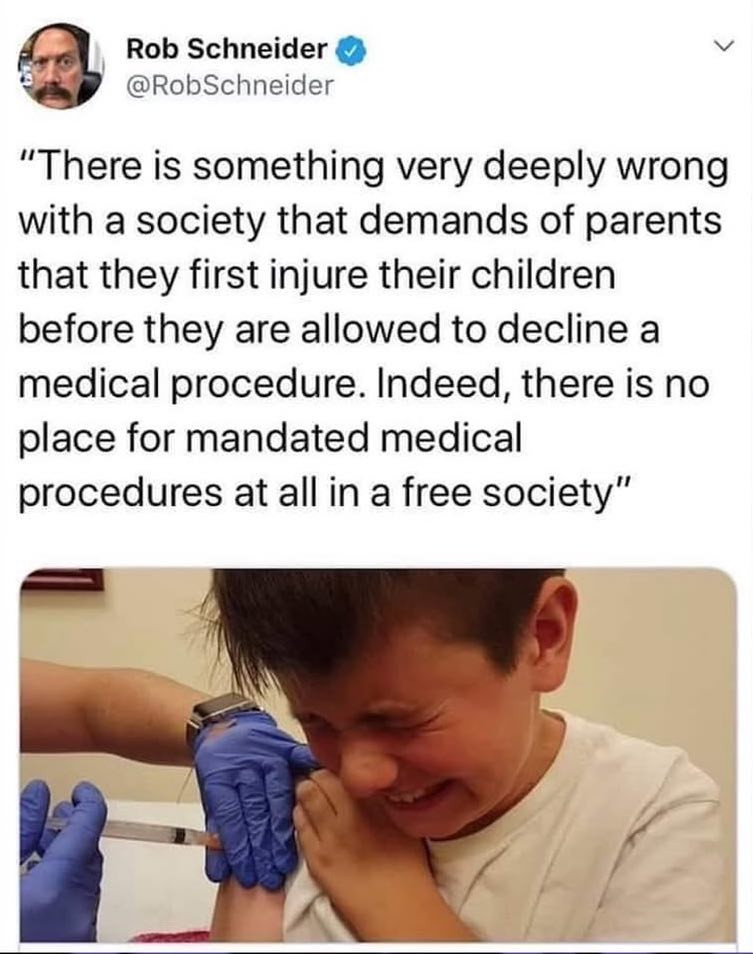This screenshot has height=954, width=753.
Task: Click the phrase 'medical procedure. Indeed, there is no'
Action: pyautogui.click(x=364, y=385)
